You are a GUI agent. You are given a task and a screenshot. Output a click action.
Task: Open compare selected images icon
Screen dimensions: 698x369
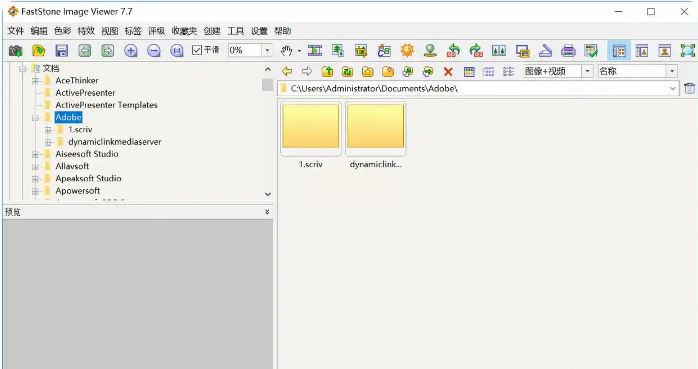pos(499,51)
